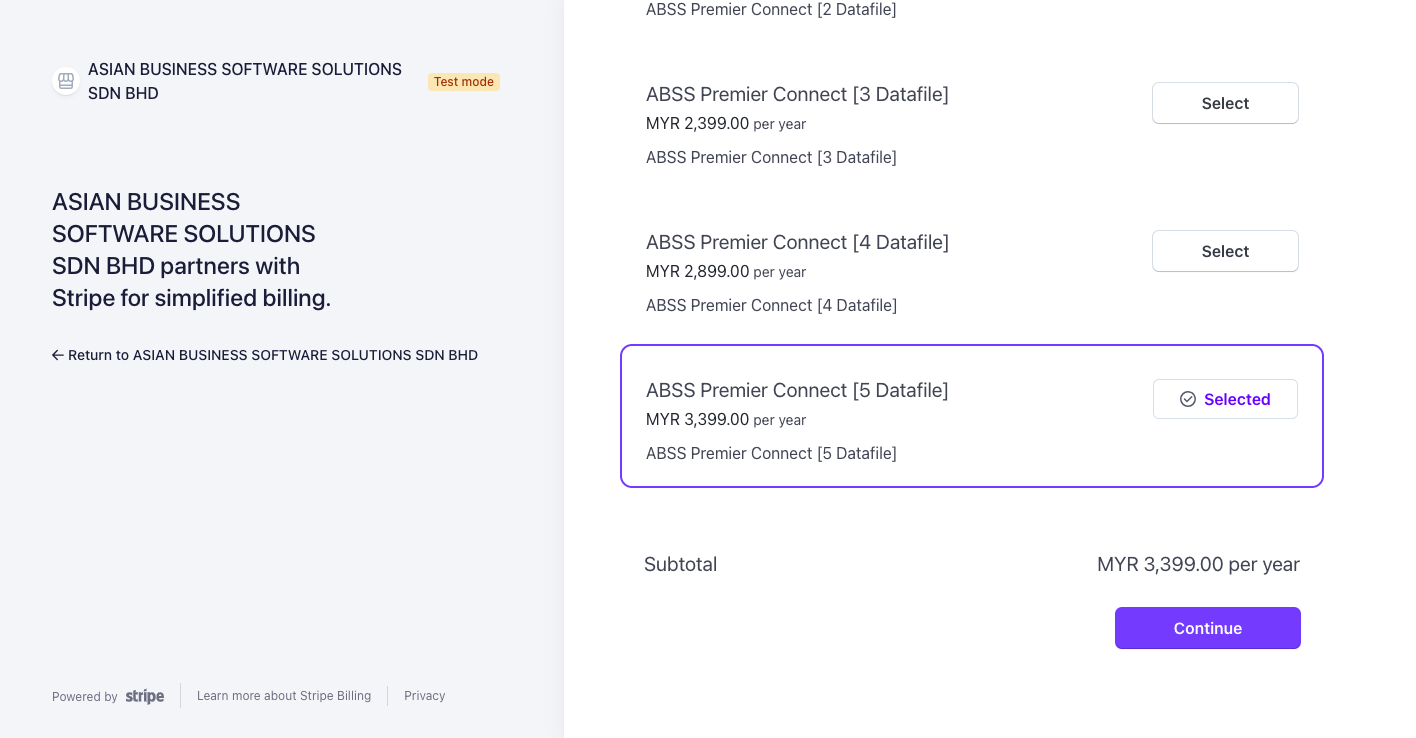Click the Stripe logo in the footer

[x=145, y=696]
